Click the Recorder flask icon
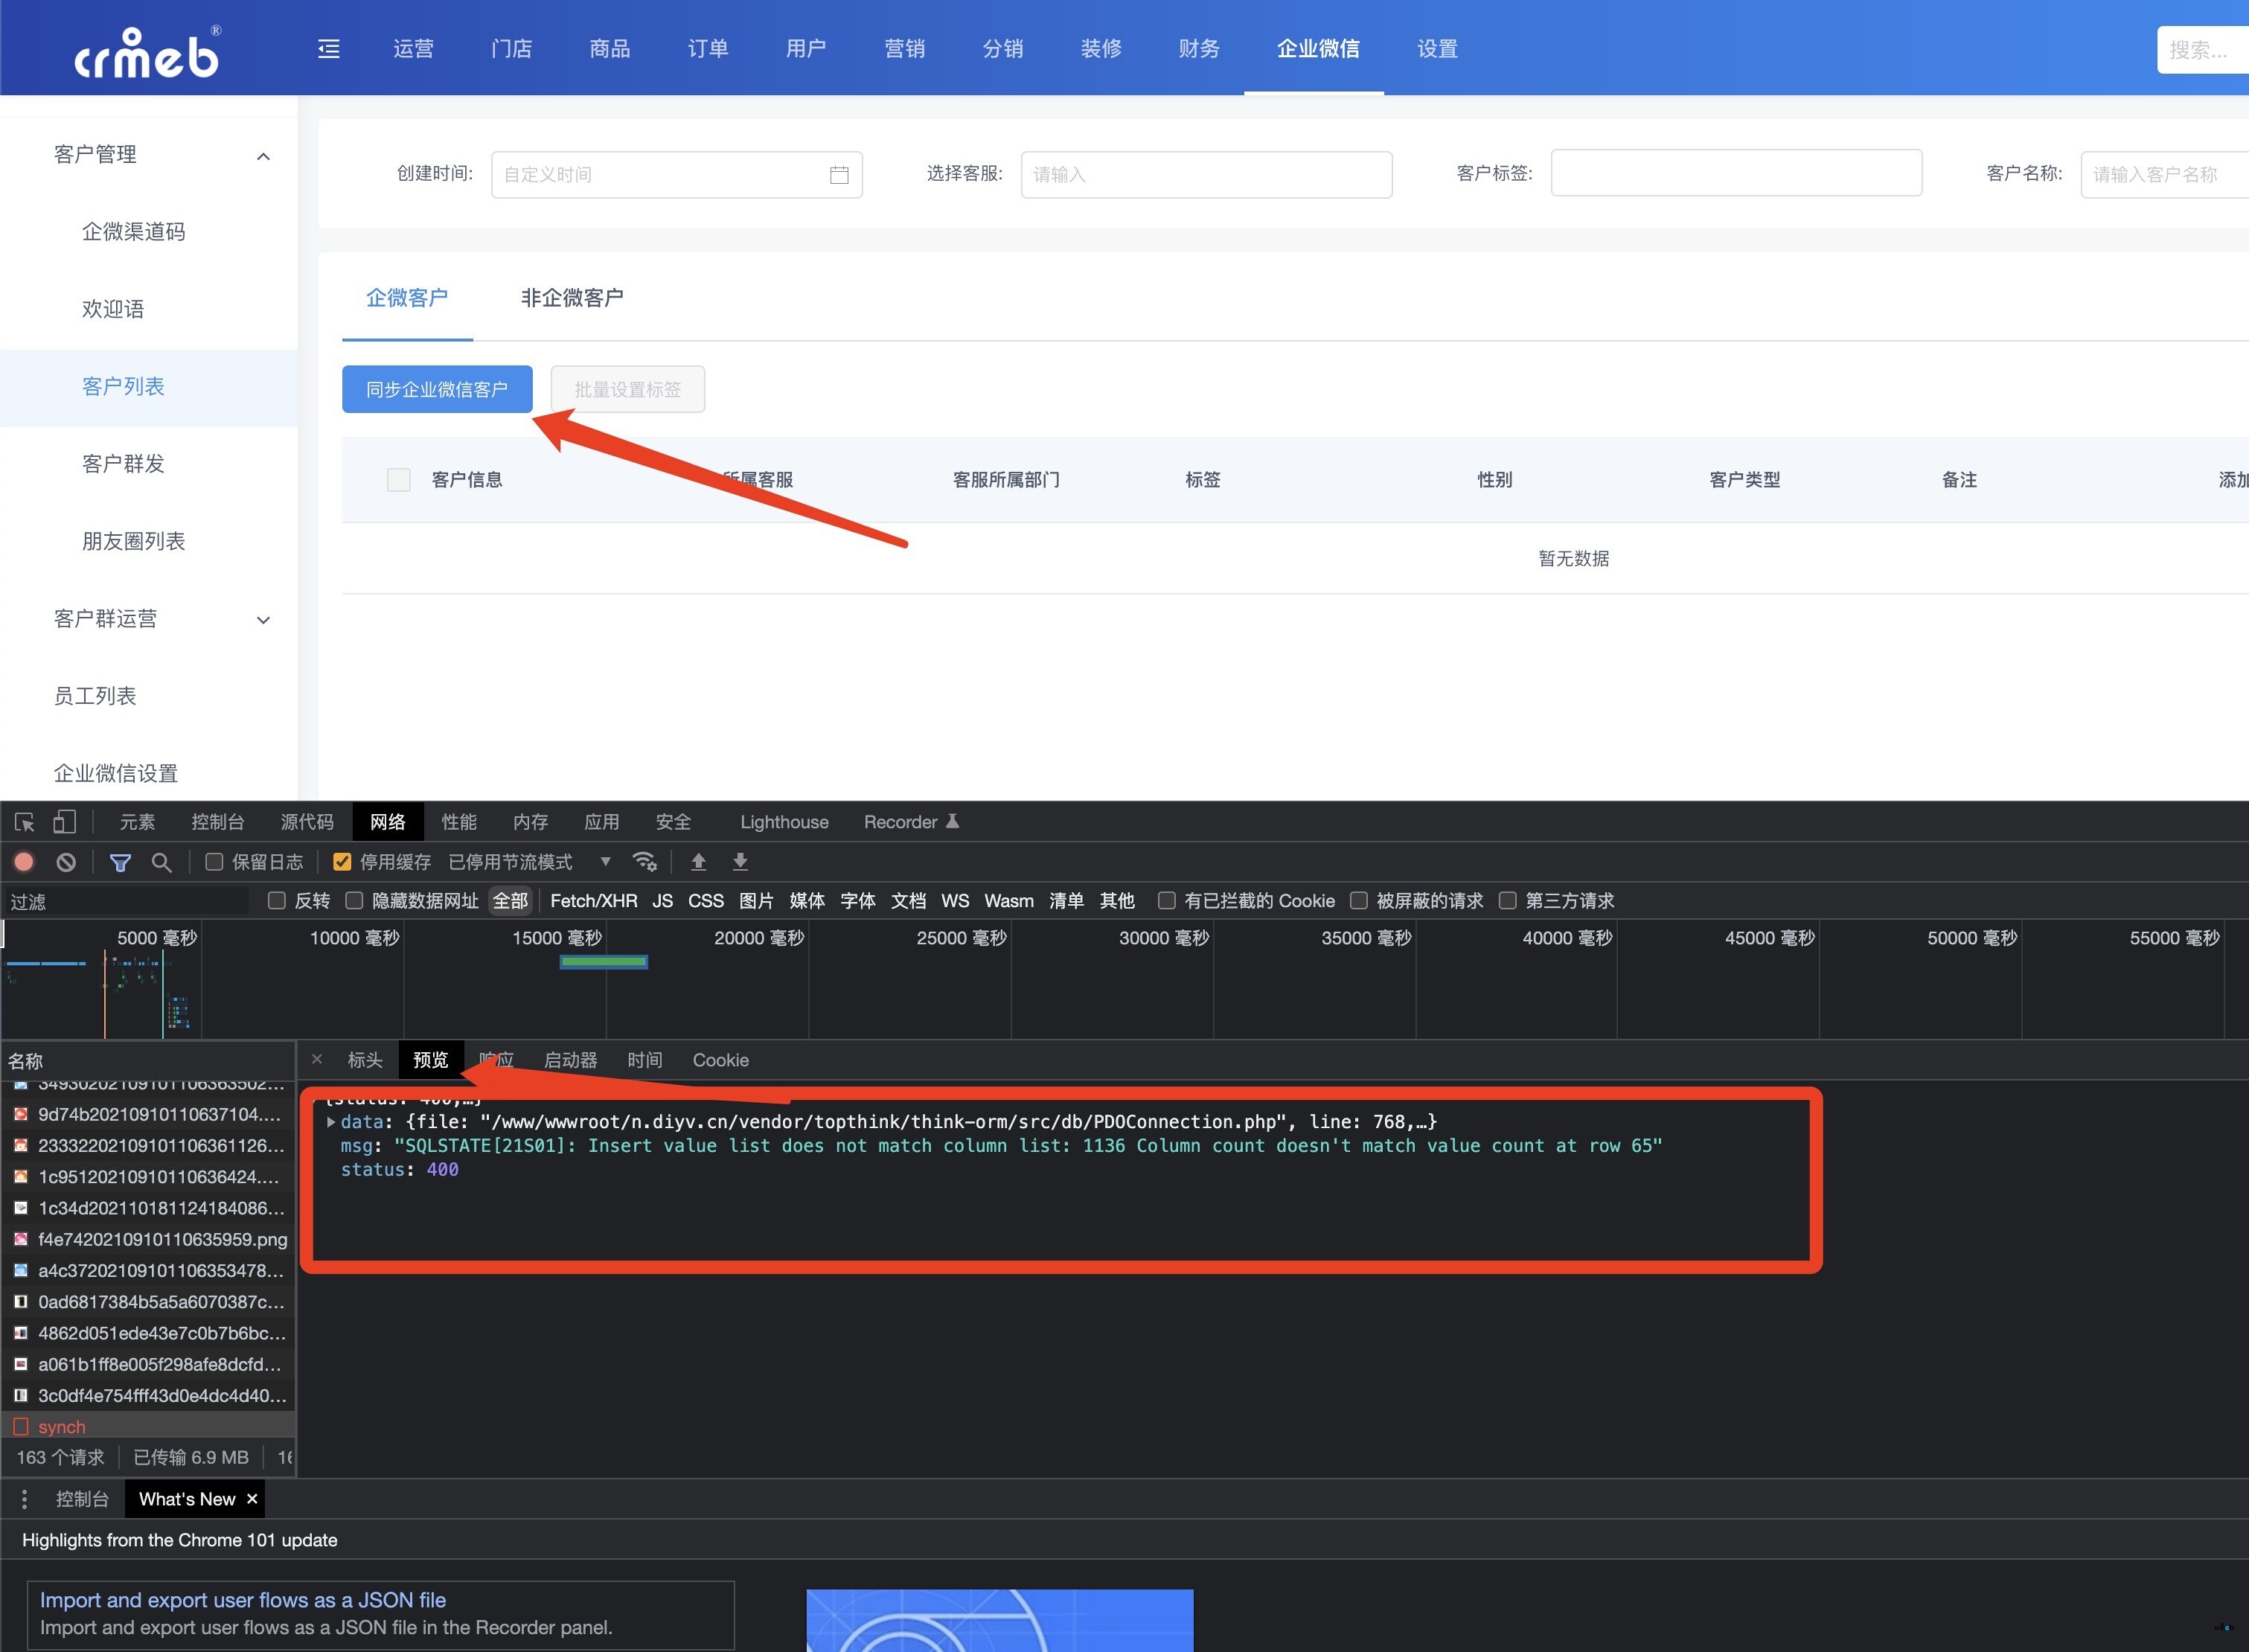The image size is (2249, 1652). click(953, 822)
